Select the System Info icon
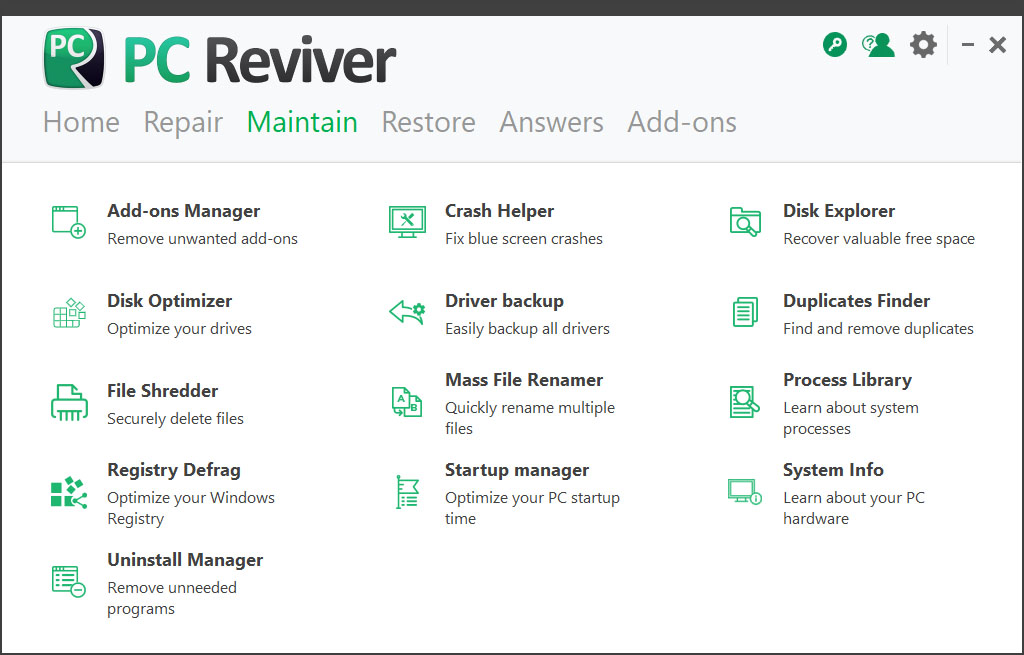Image resolution: width=1024 pixels, height=655 pixels. (x=744, y=491)
